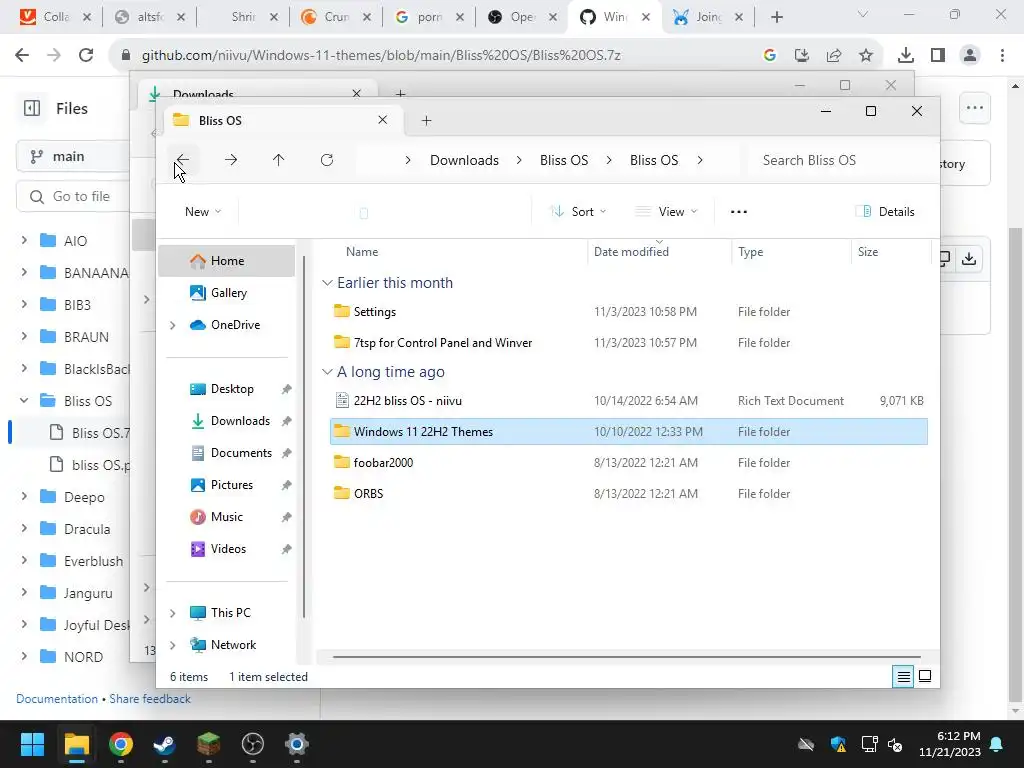Reload the GitHub page
Screen dimensions: 1024x768
click(86, 55)
